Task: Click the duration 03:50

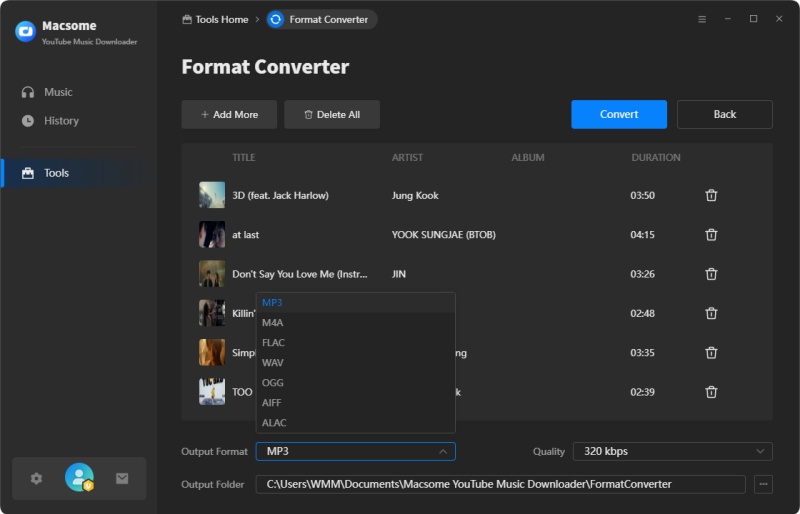Action: (642, 195)
